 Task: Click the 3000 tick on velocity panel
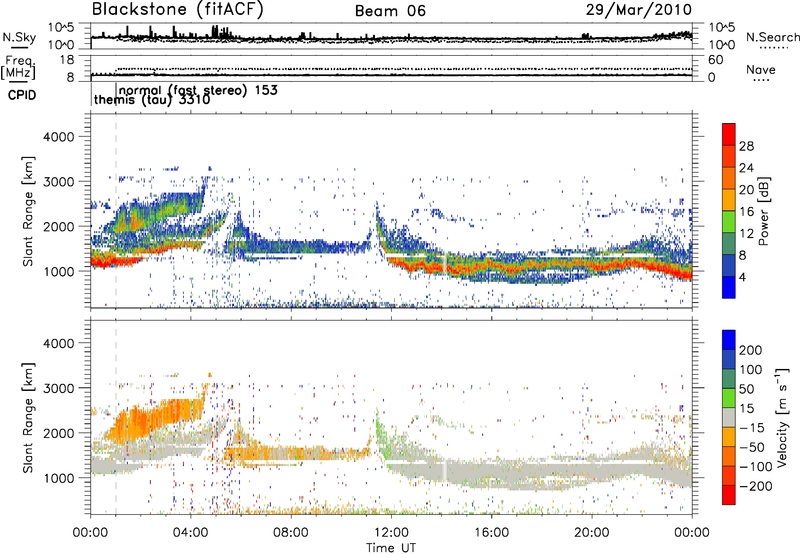tap(58, 388)
